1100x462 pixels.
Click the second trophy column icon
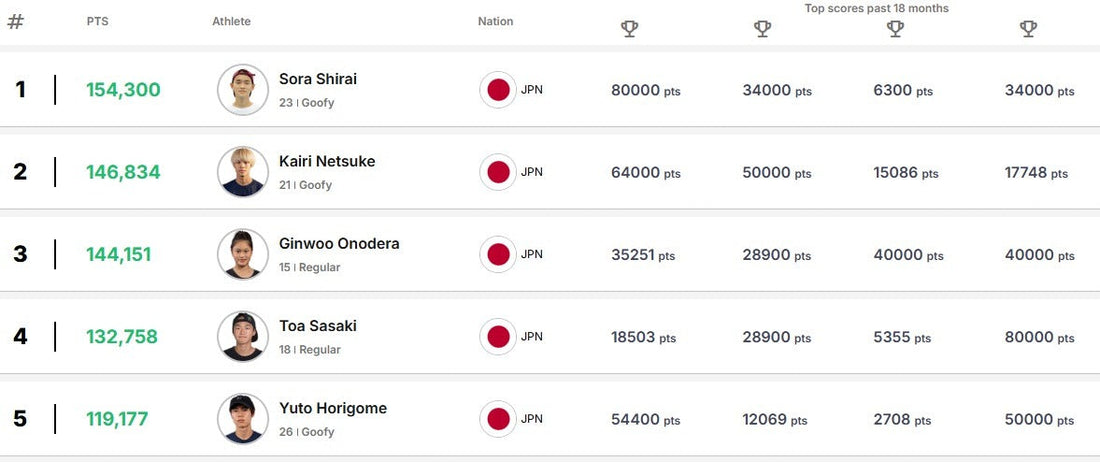[x=762, y=29]
